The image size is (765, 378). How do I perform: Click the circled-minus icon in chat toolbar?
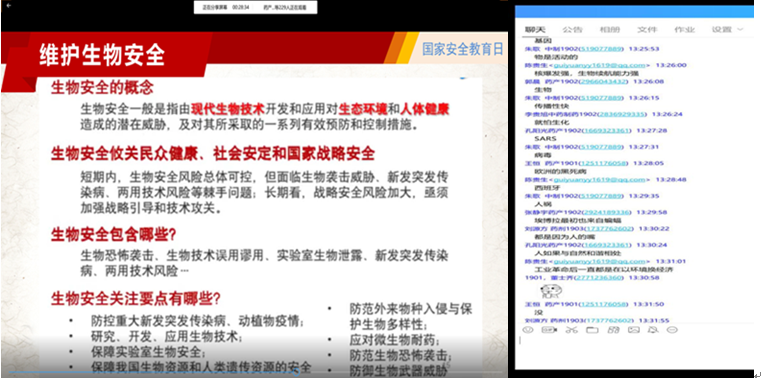click(672, 330)
